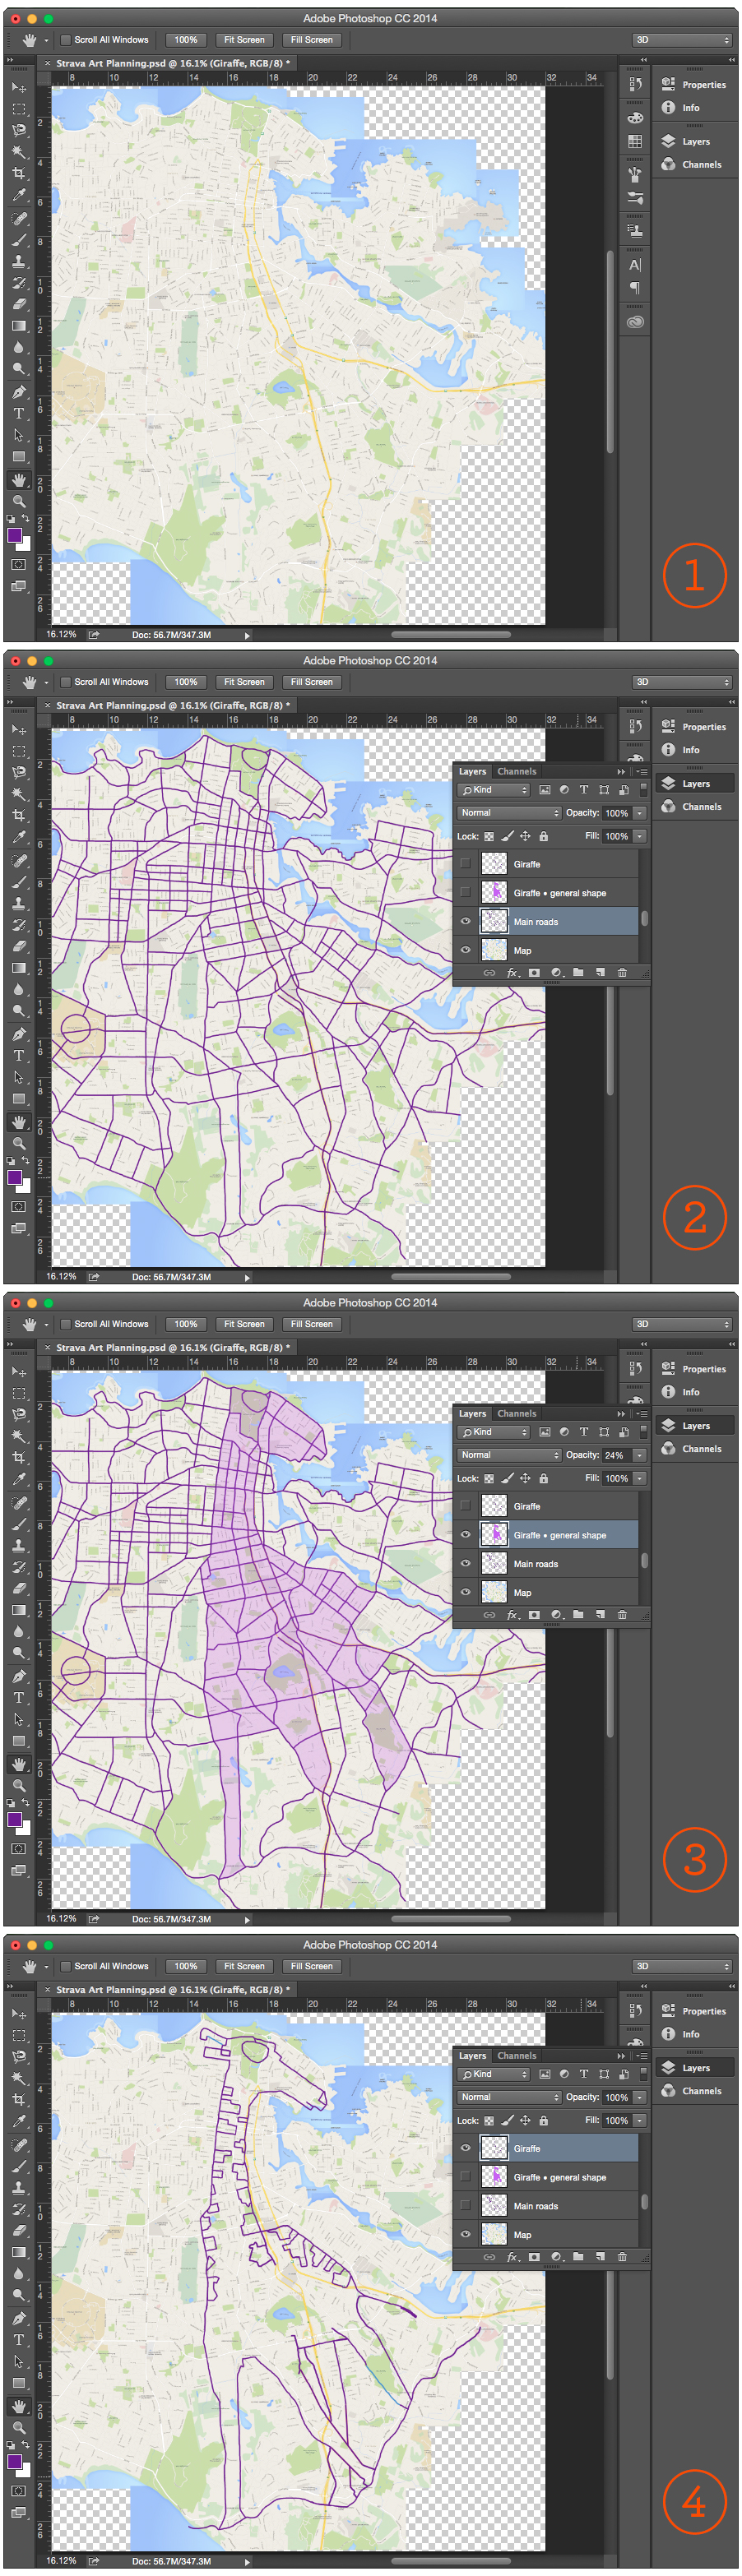Select the Eyedropper tool in screenshot 1
742x2576 pixels.
tap(19, 196)
